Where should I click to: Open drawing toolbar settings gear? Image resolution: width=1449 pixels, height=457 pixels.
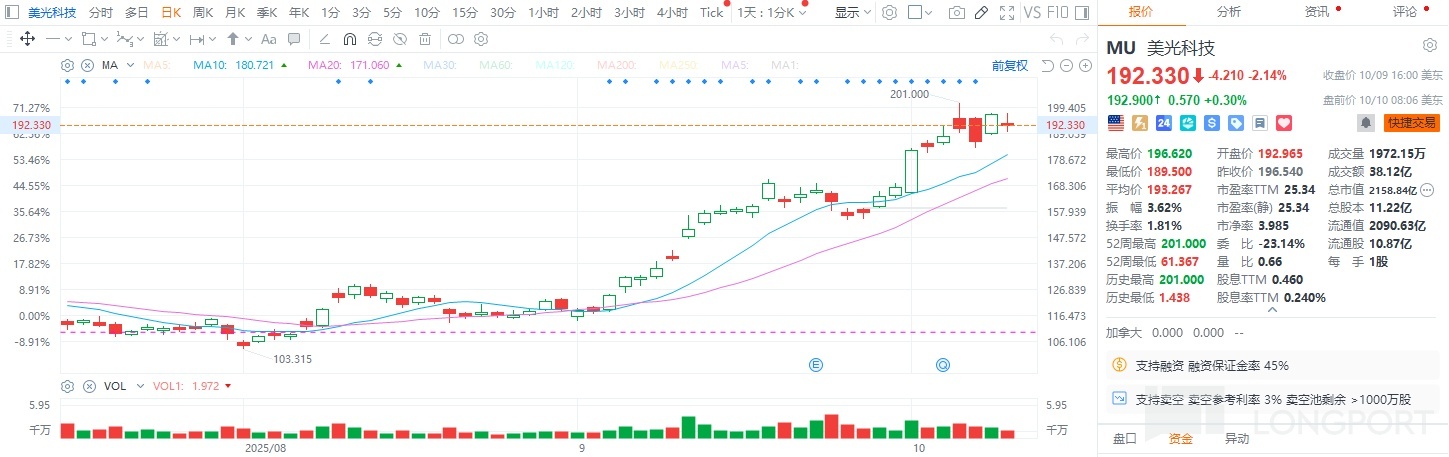tap(481, 39)
